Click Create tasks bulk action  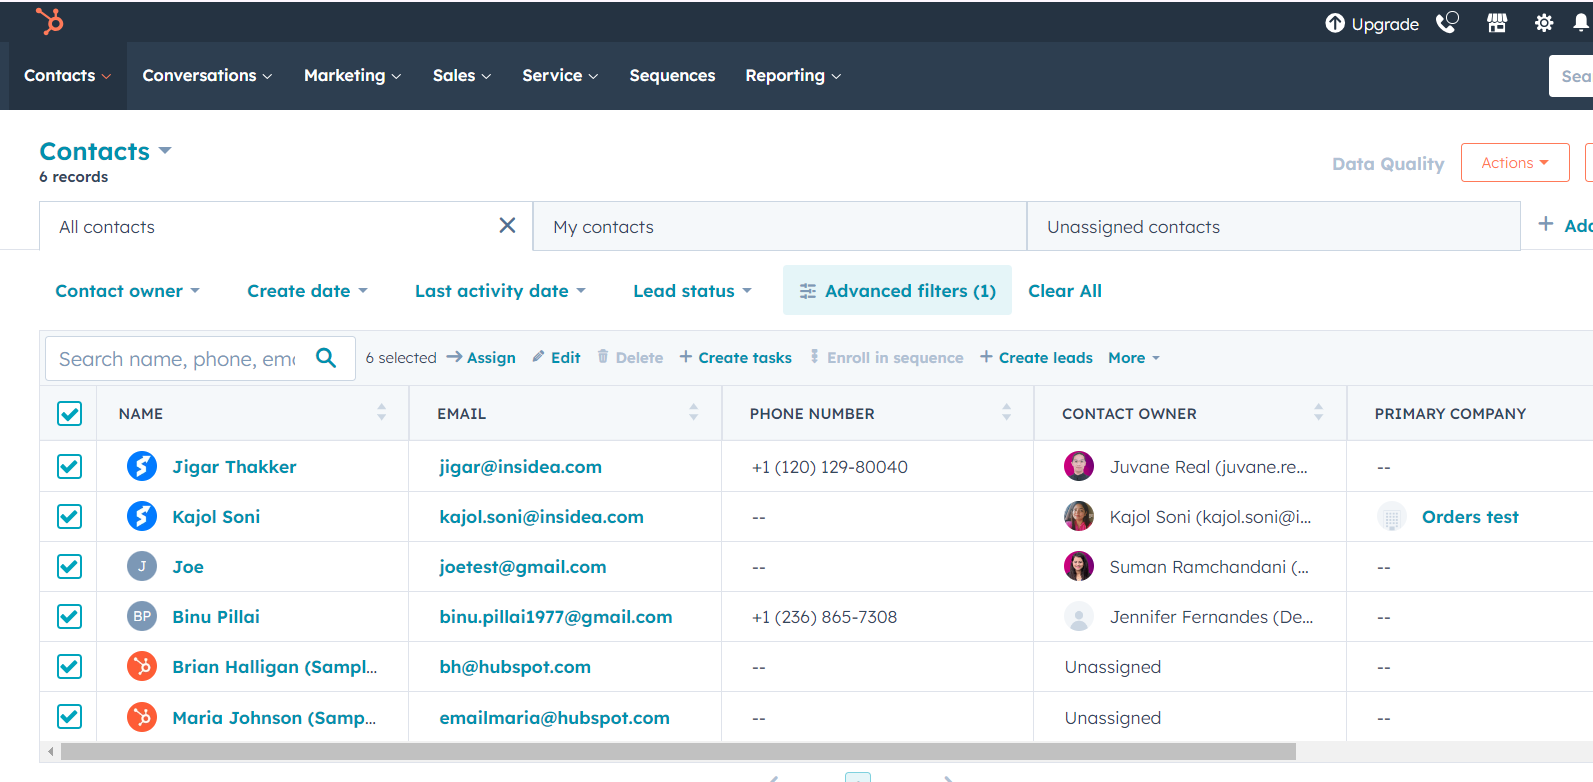pyautogui.click(x=735, y=358)
